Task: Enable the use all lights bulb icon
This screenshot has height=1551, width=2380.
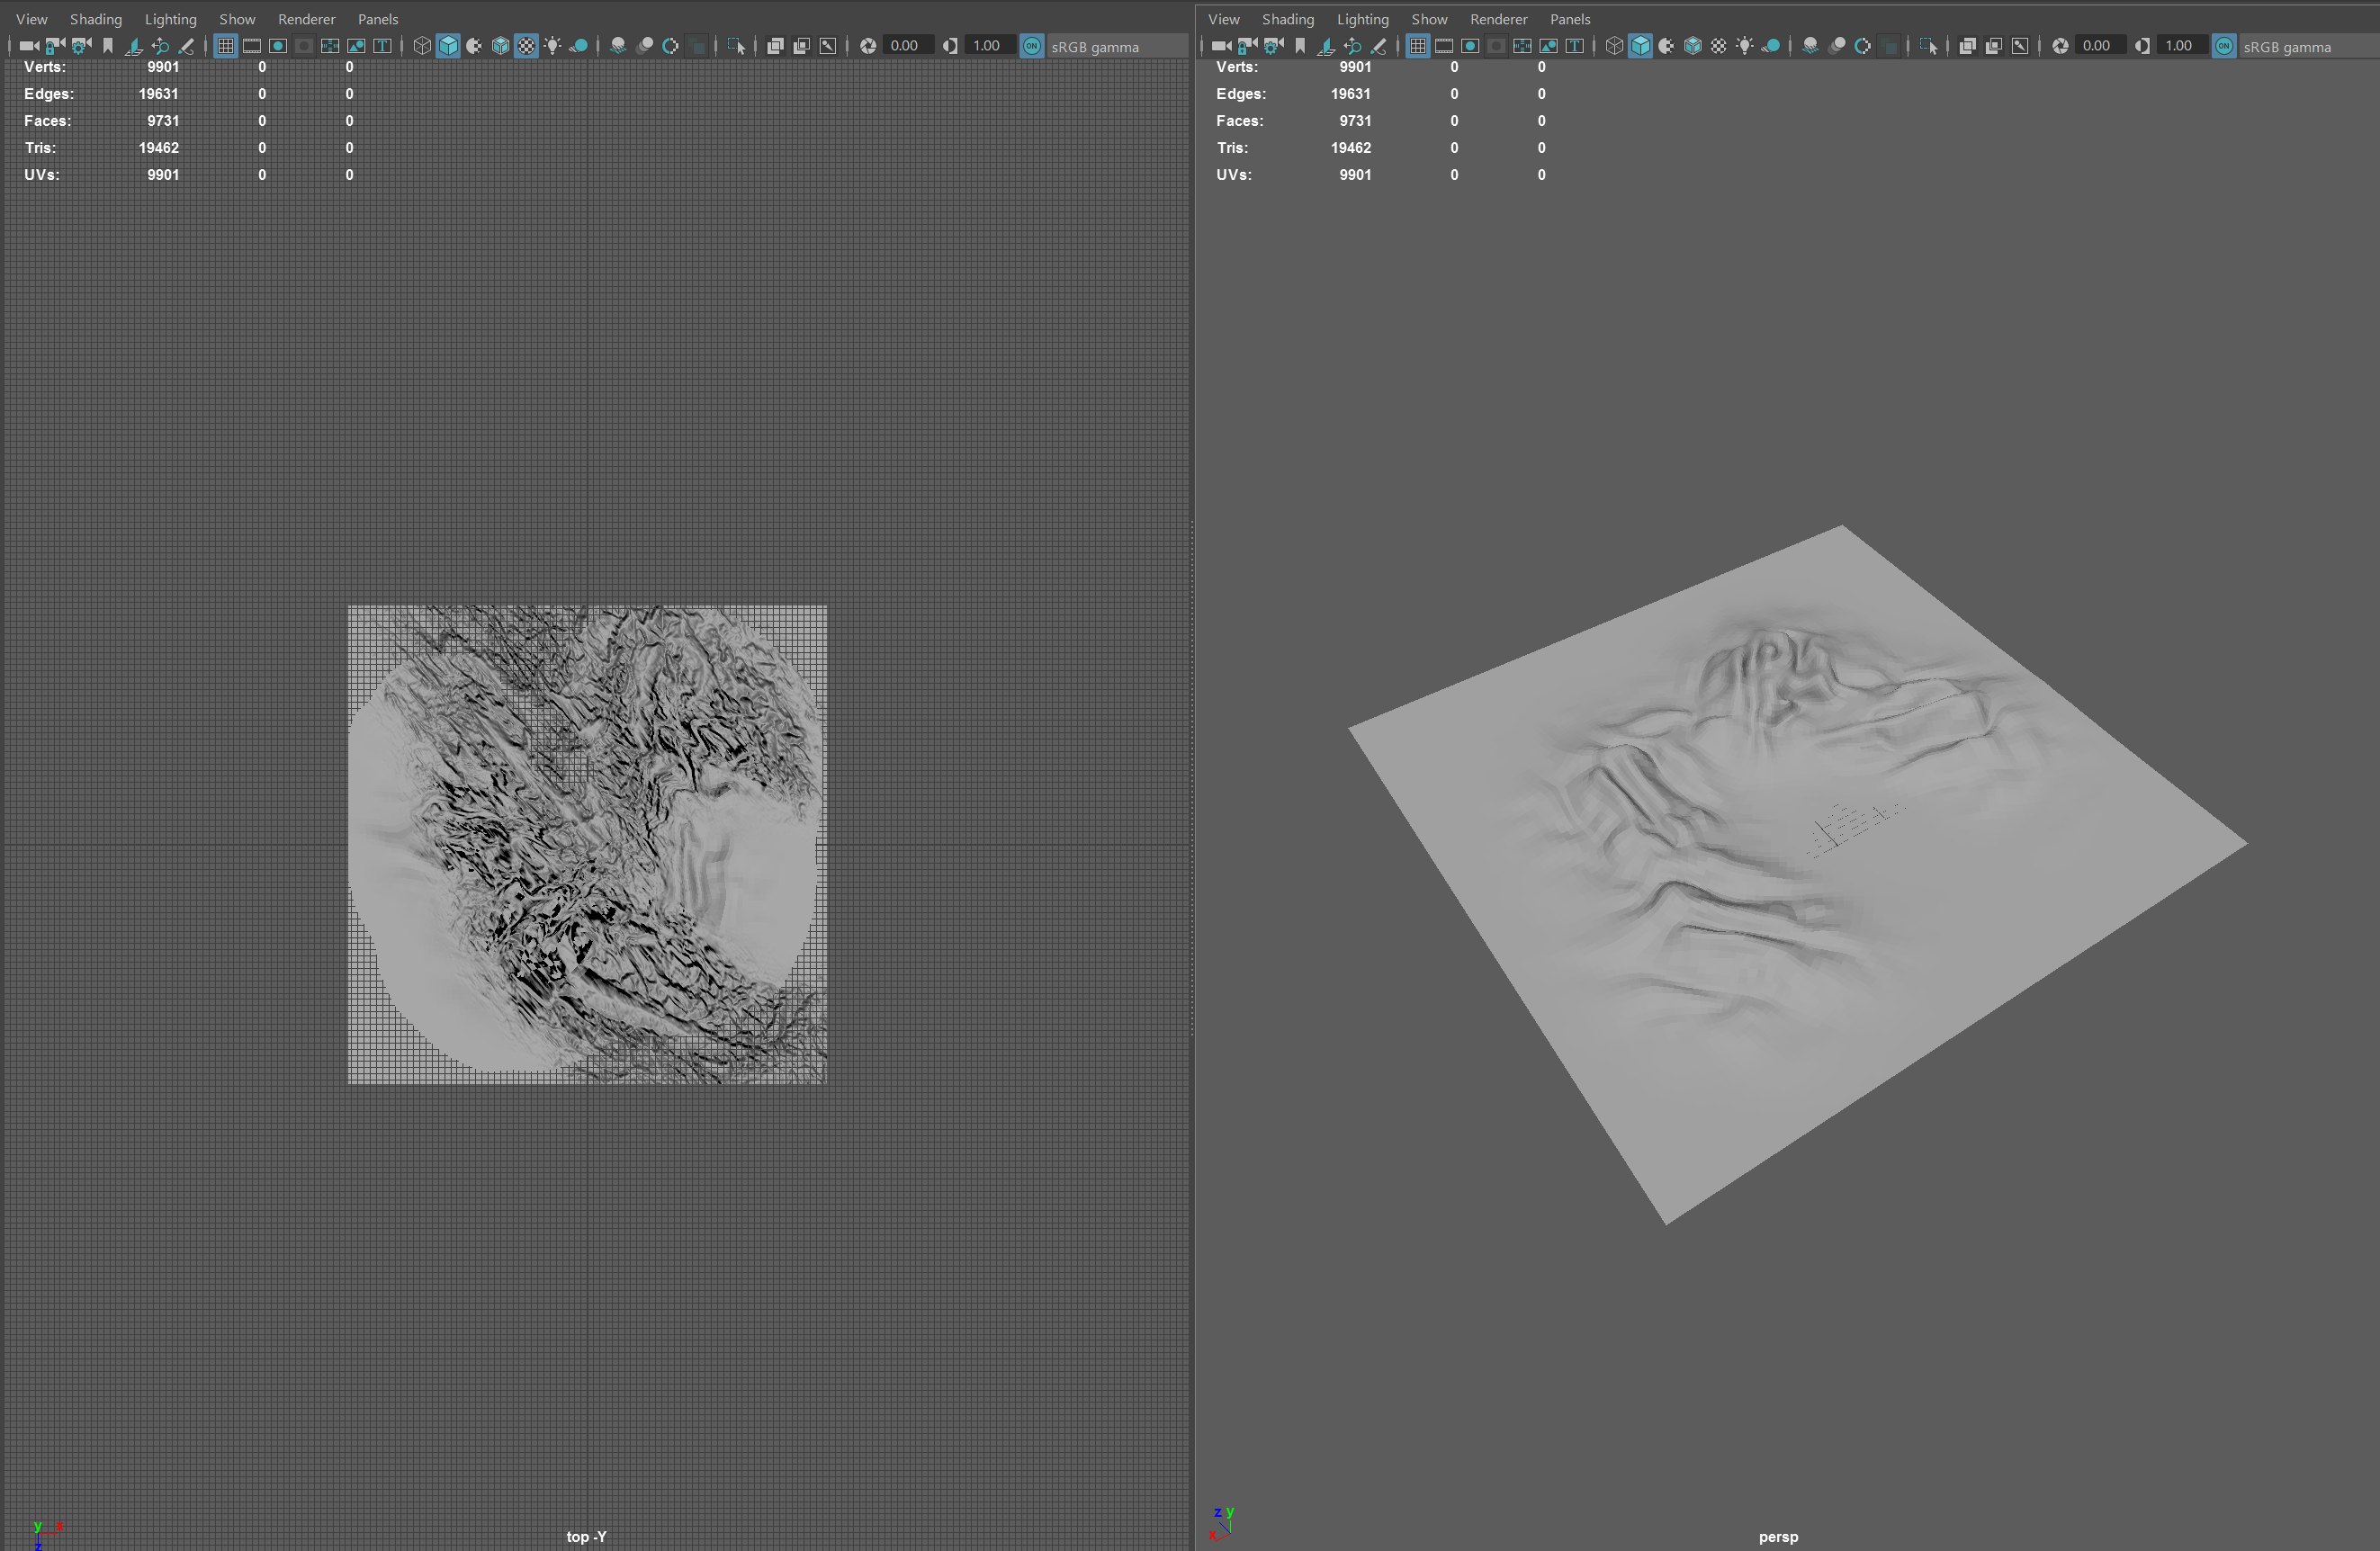Action: click(552, 46)
